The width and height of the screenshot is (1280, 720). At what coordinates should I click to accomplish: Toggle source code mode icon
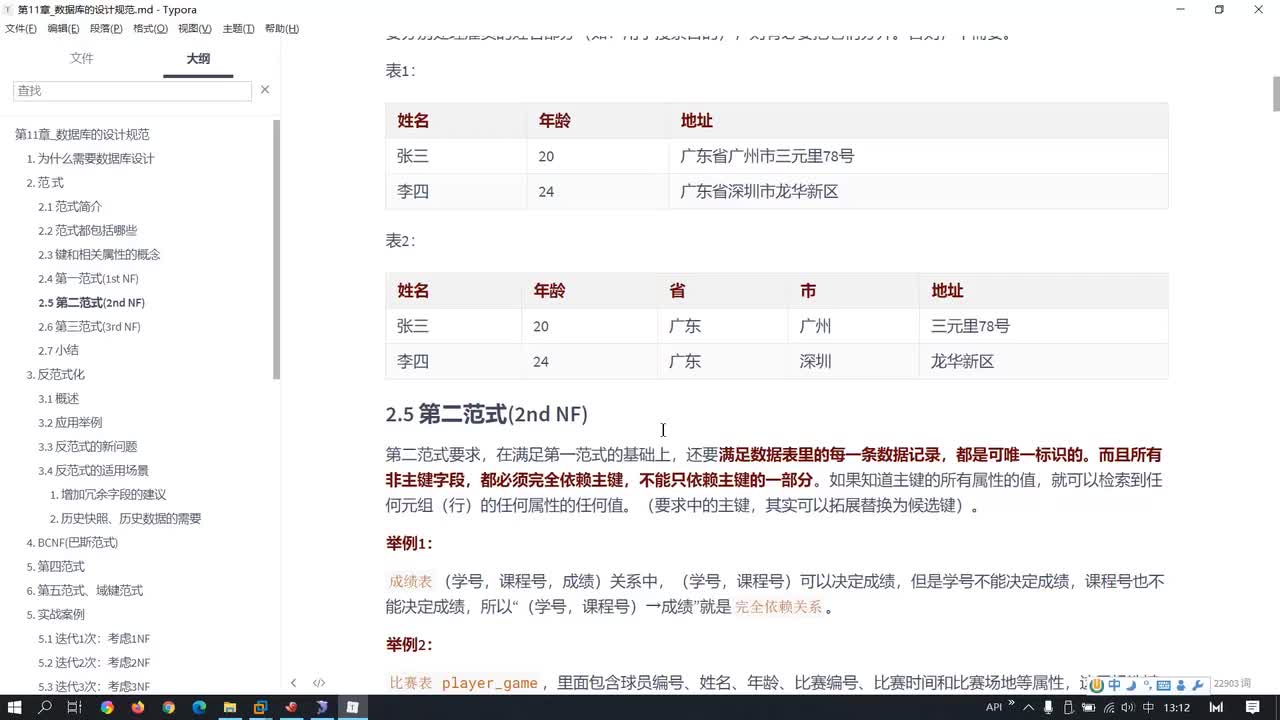point(319,683)
